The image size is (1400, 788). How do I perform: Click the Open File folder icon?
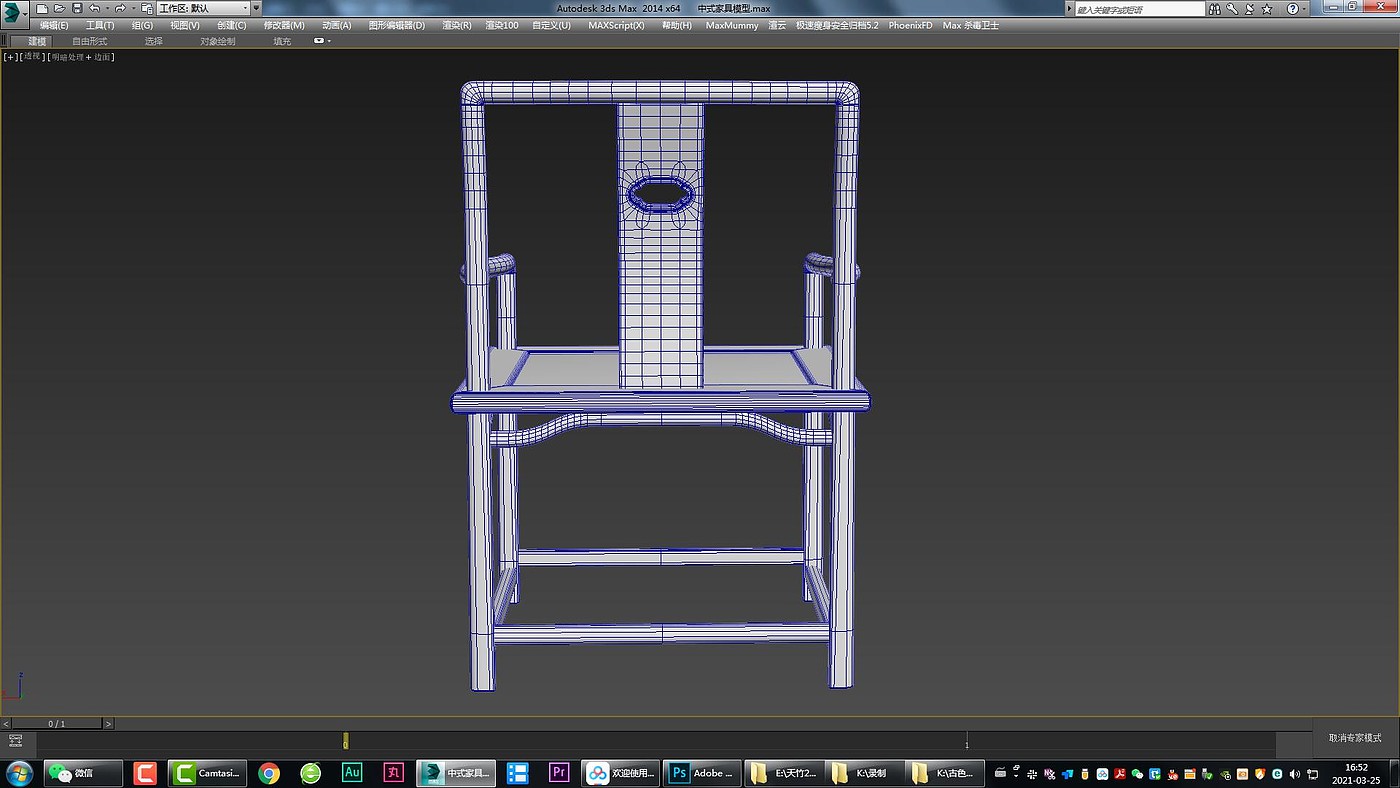[59, 8]
